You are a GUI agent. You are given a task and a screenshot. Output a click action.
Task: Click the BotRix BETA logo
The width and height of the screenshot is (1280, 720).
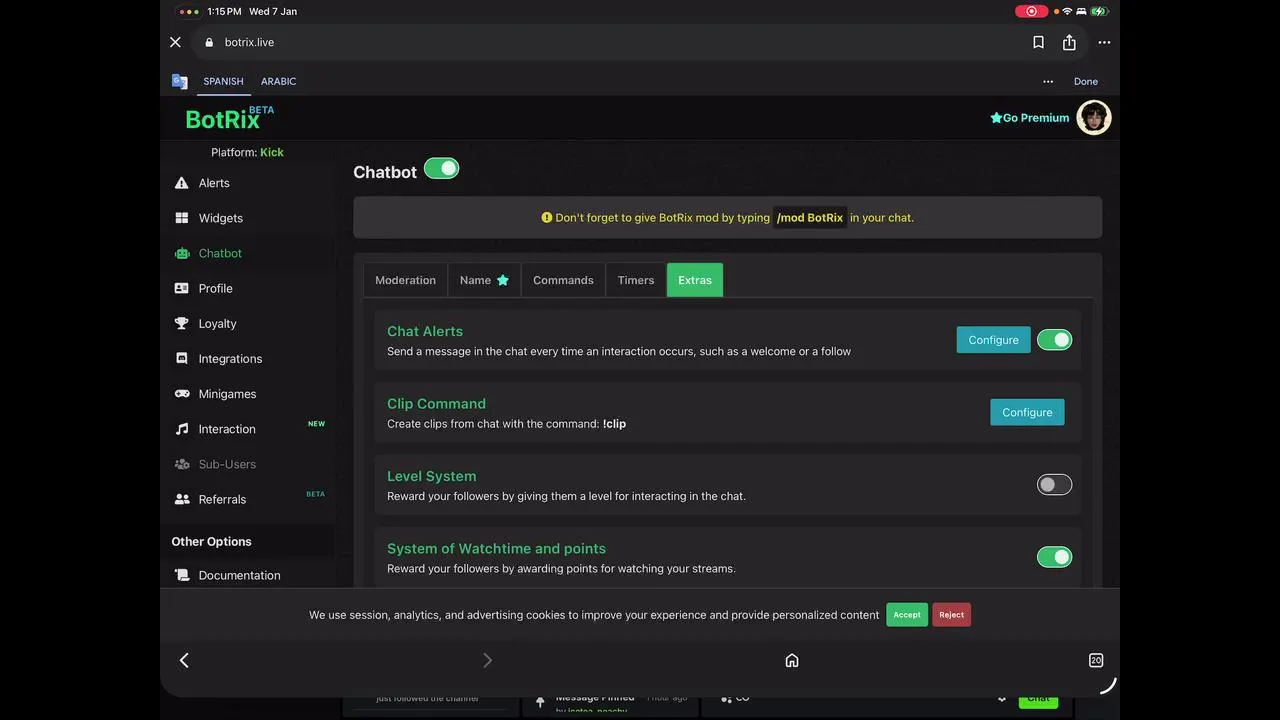click(x=229, y=118)
